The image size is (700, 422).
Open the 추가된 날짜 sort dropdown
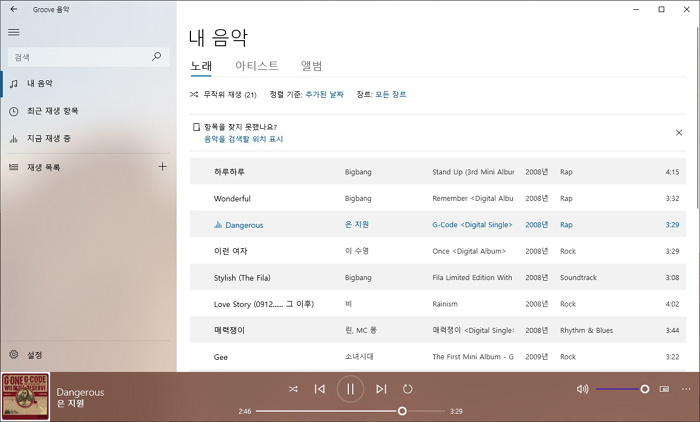[325, 95]
